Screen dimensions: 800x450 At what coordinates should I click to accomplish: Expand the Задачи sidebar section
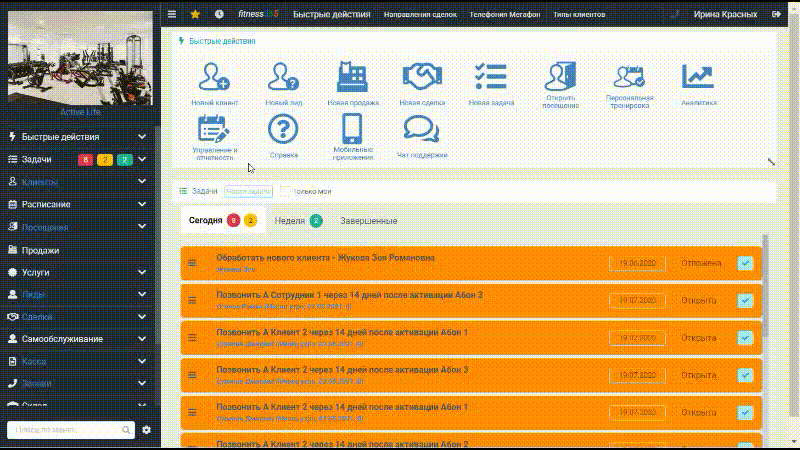click(142, 159)
